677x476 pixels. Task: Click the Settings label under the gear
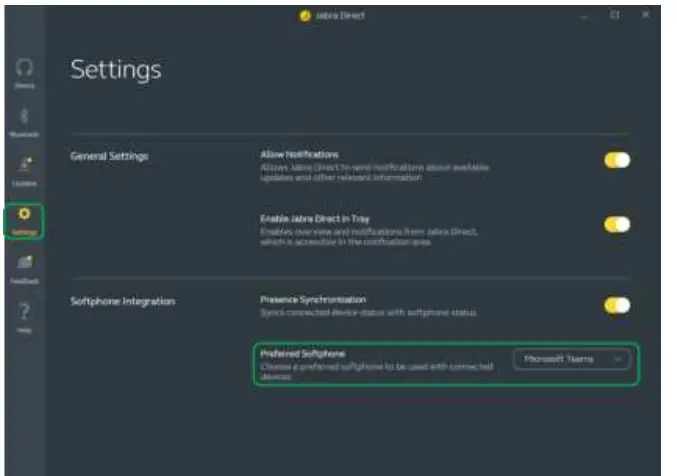[25, 231]
